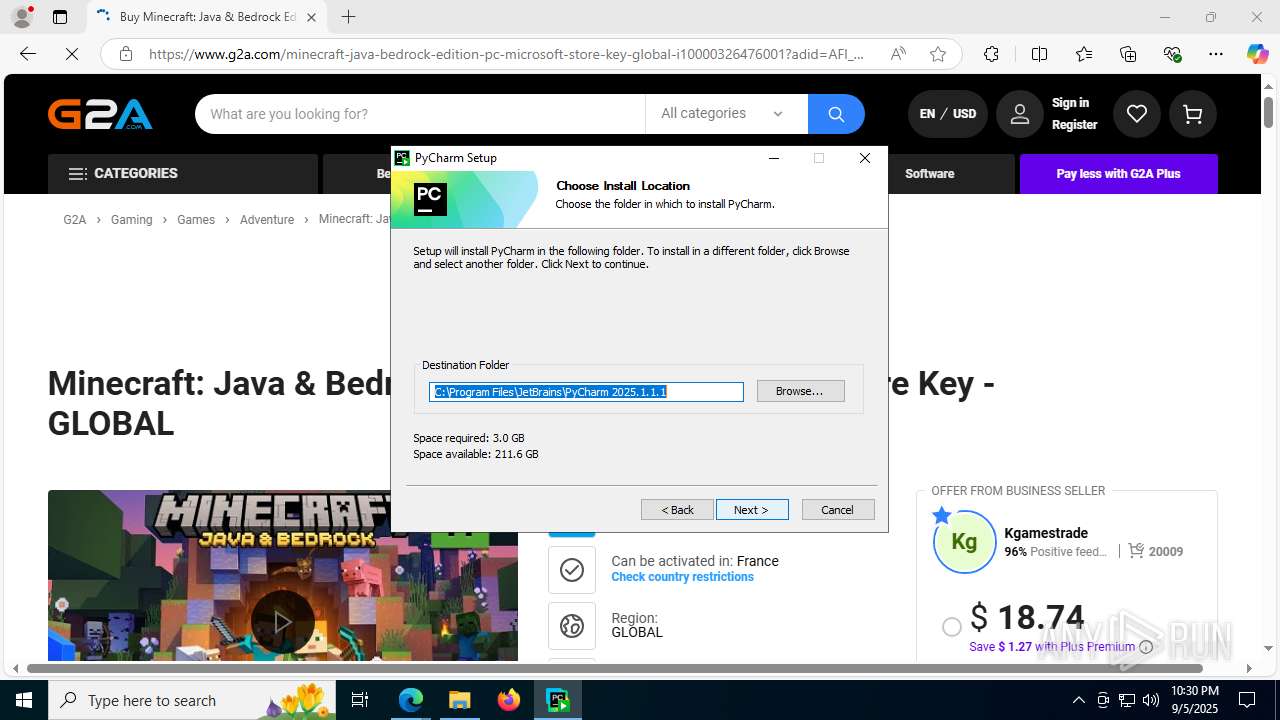The image size is (1280, 720).
Task: Open the Copilot icon
Action: point(1257,54)
